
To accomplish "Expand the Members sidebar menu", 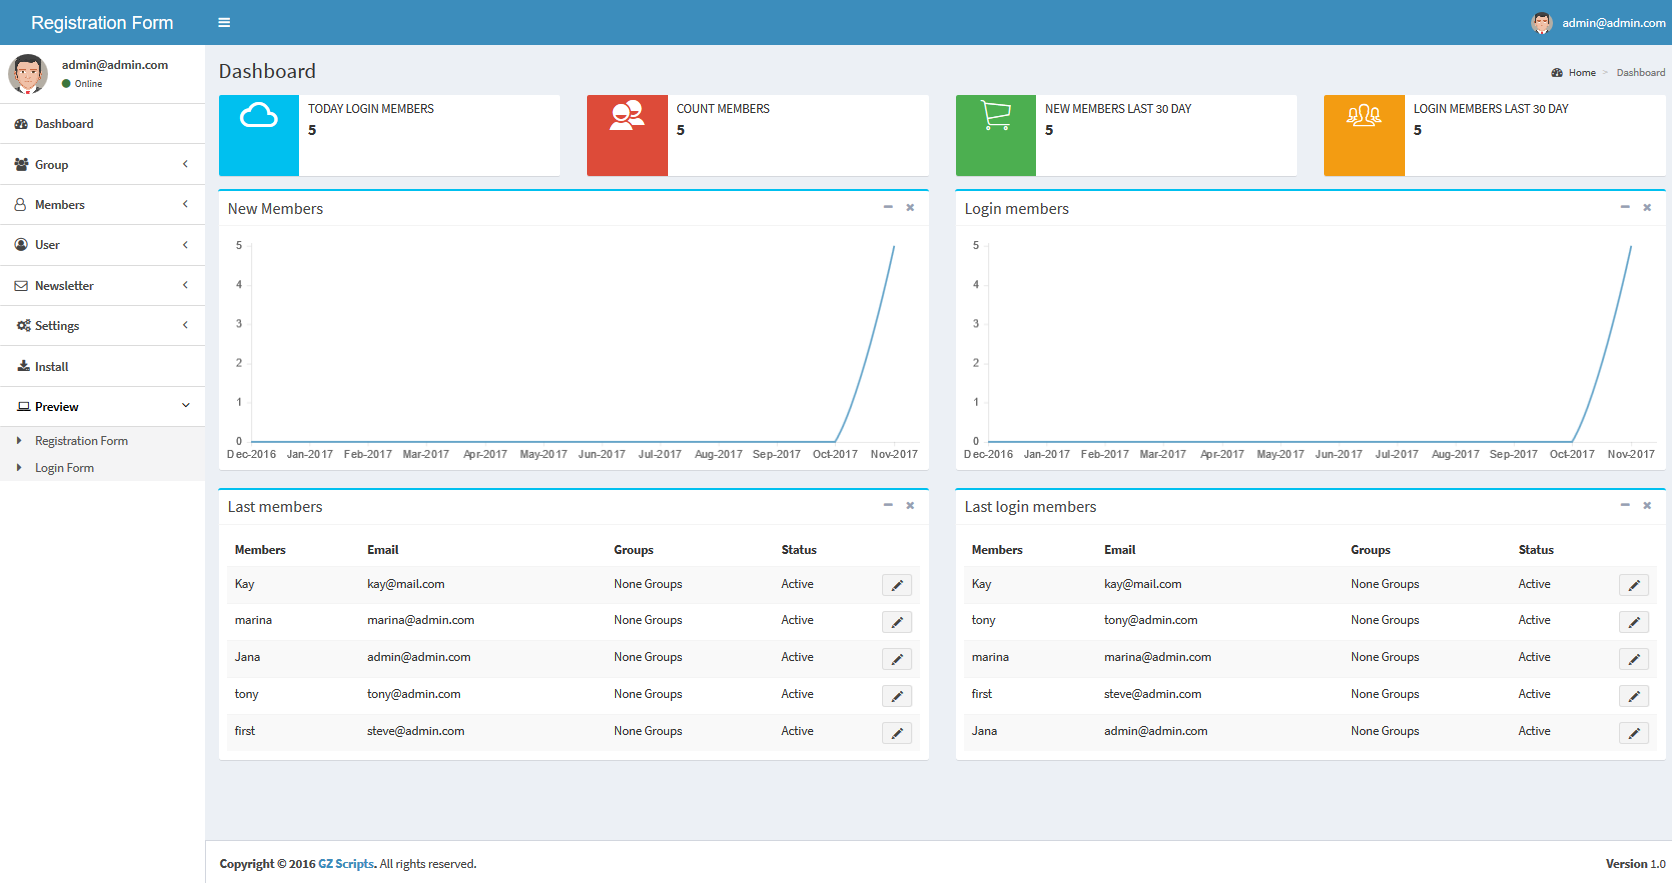I will [x=102, y=204].
